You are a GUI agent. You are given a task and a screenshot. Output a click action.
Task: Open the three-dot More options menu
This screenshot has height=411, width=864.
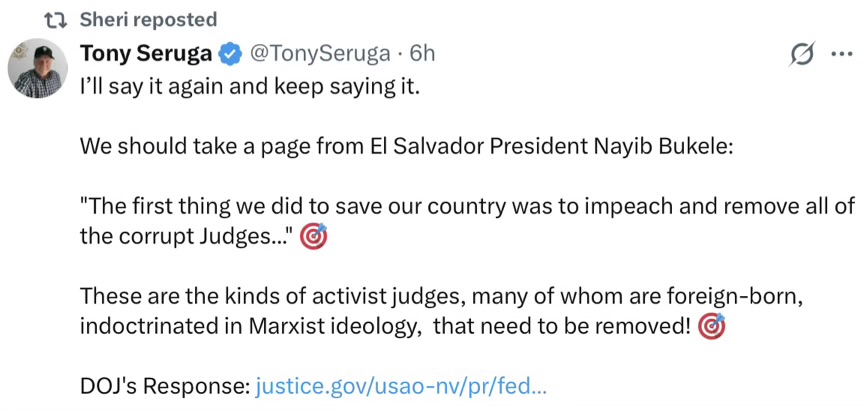pyautogui.click(x=840, y=55)
